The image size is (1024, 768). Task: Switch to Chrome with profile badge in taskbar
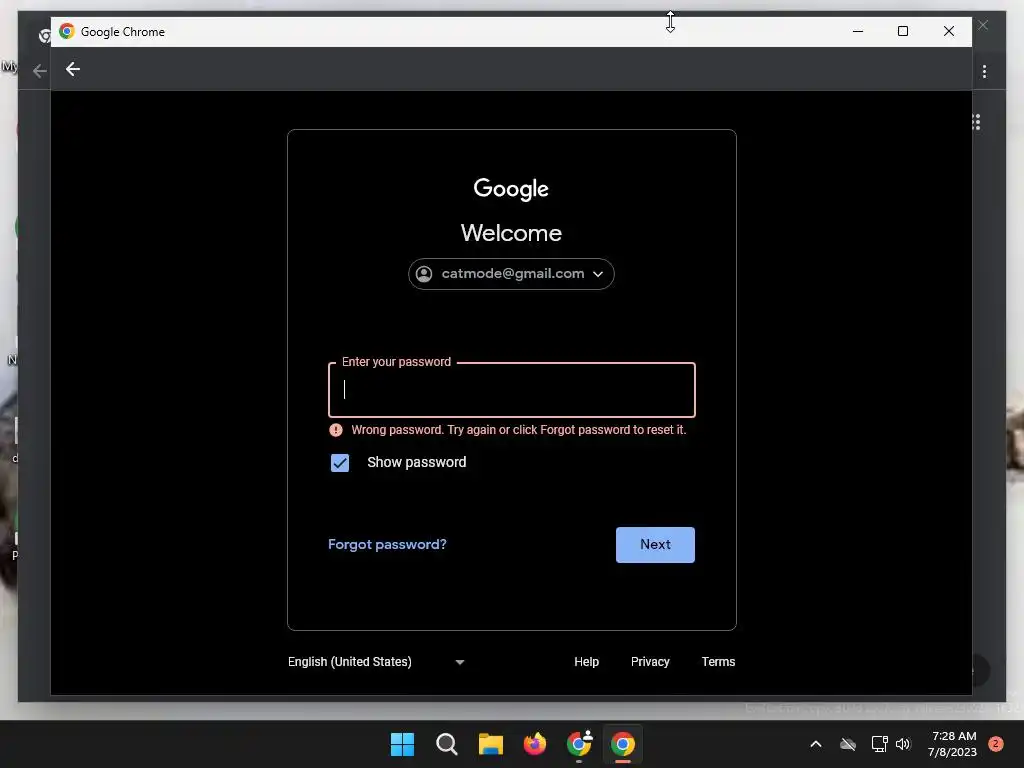[x=579, y=744]
